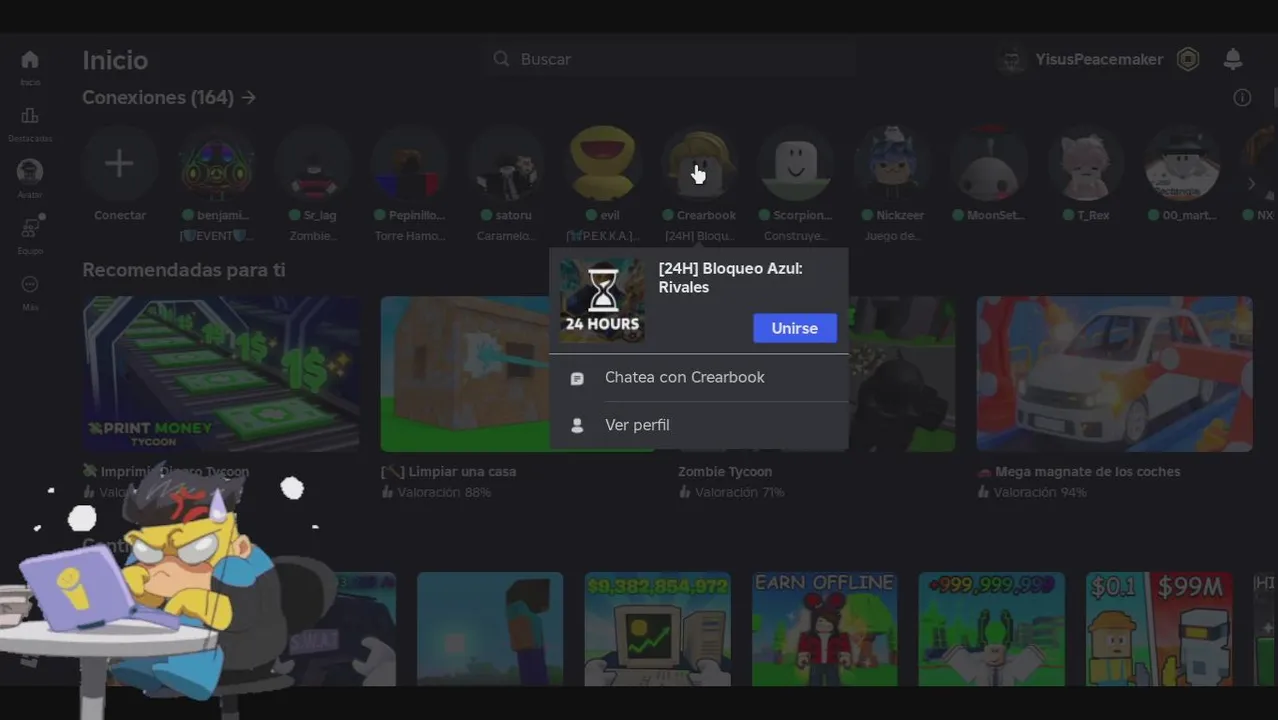Open Scorpion friend avatar
Viewport: 1278px width, 720px height.
coord(796,164)
